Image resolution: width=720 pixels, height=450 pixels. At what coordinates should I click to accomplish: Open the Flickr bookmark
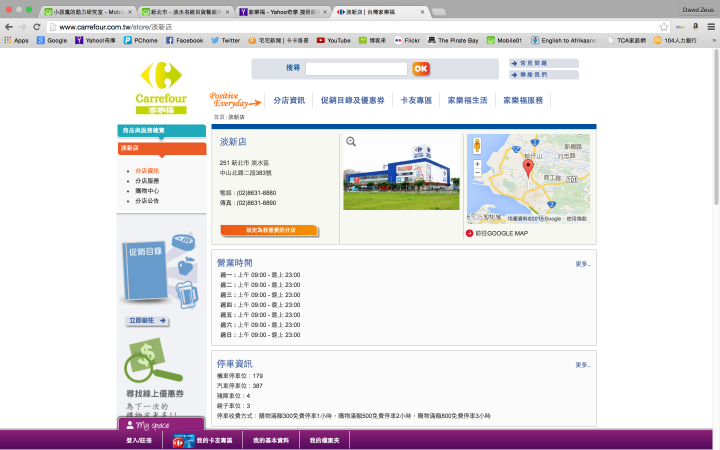pos(407,40)
